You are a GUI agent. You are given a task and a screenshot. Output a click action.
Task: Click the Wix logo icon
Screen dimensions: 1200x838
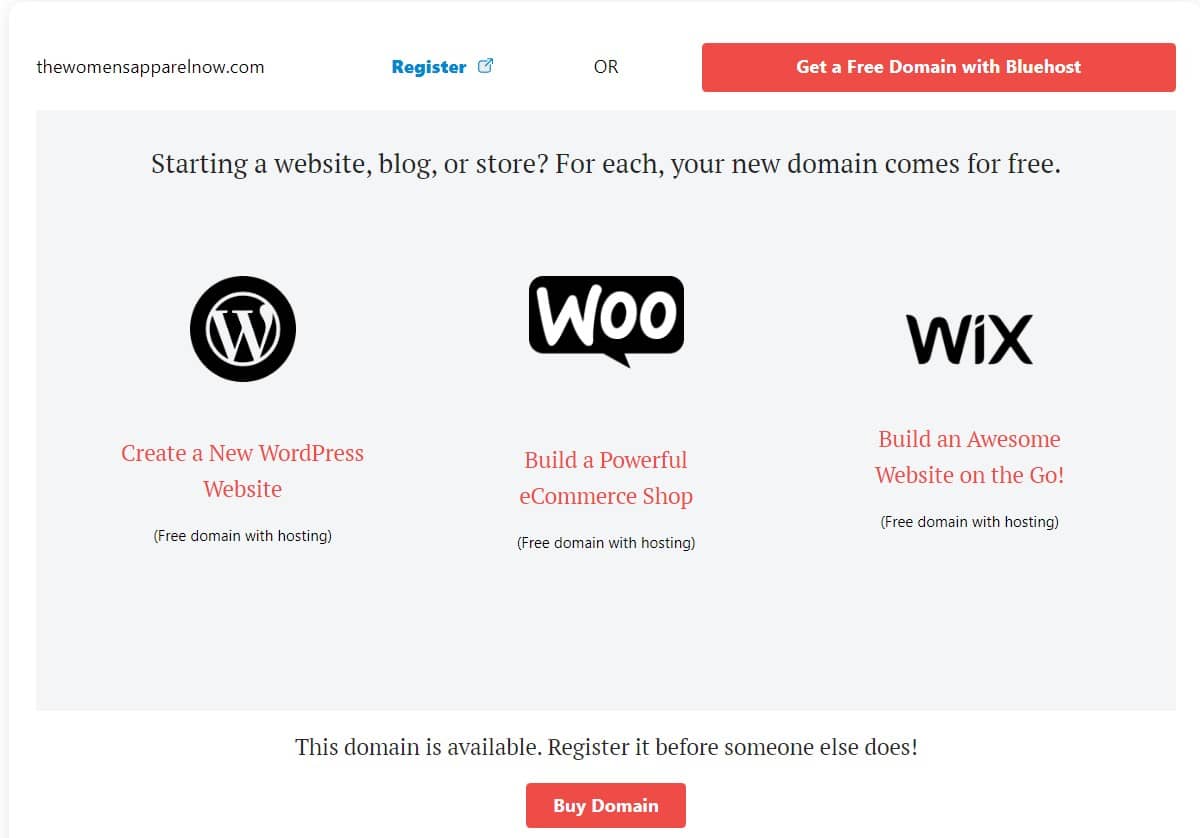[x=969, y=339]
